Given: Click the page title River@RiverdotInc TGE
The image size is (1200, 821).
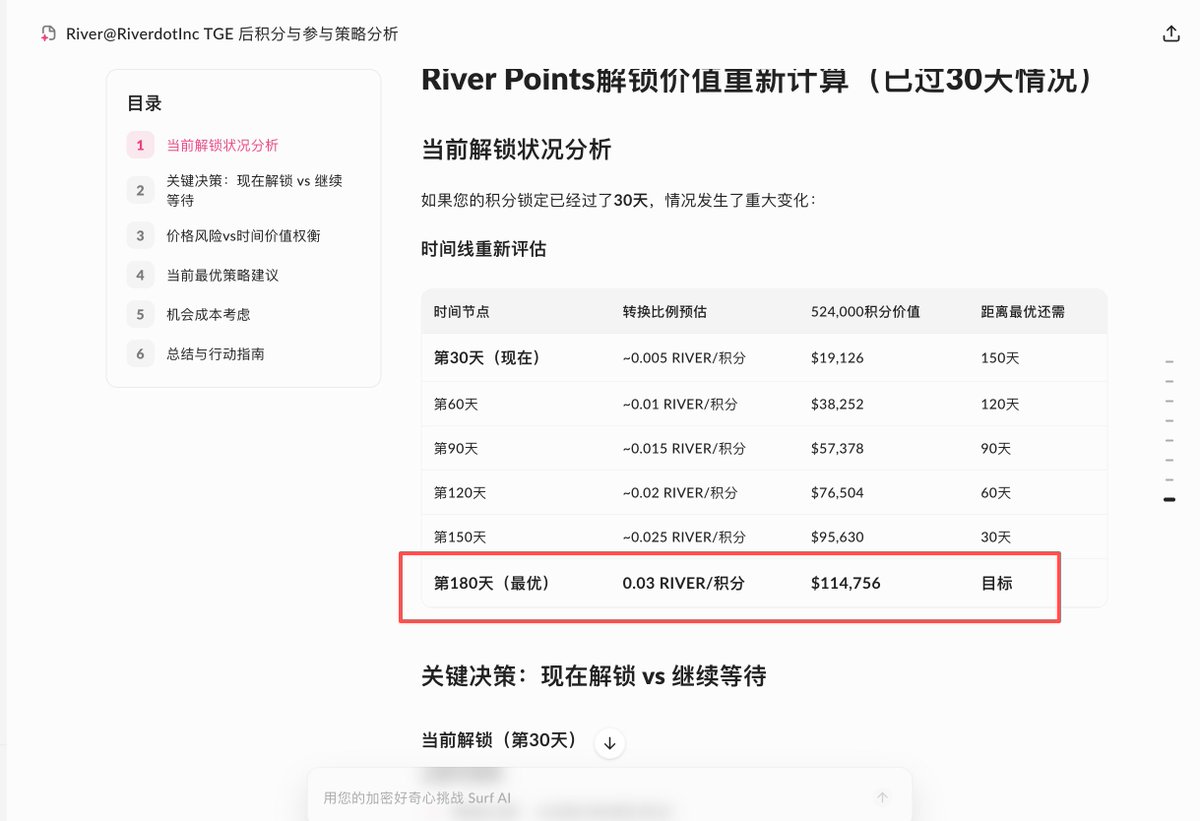Looking at the screenshot, I should tap(232, 34).
